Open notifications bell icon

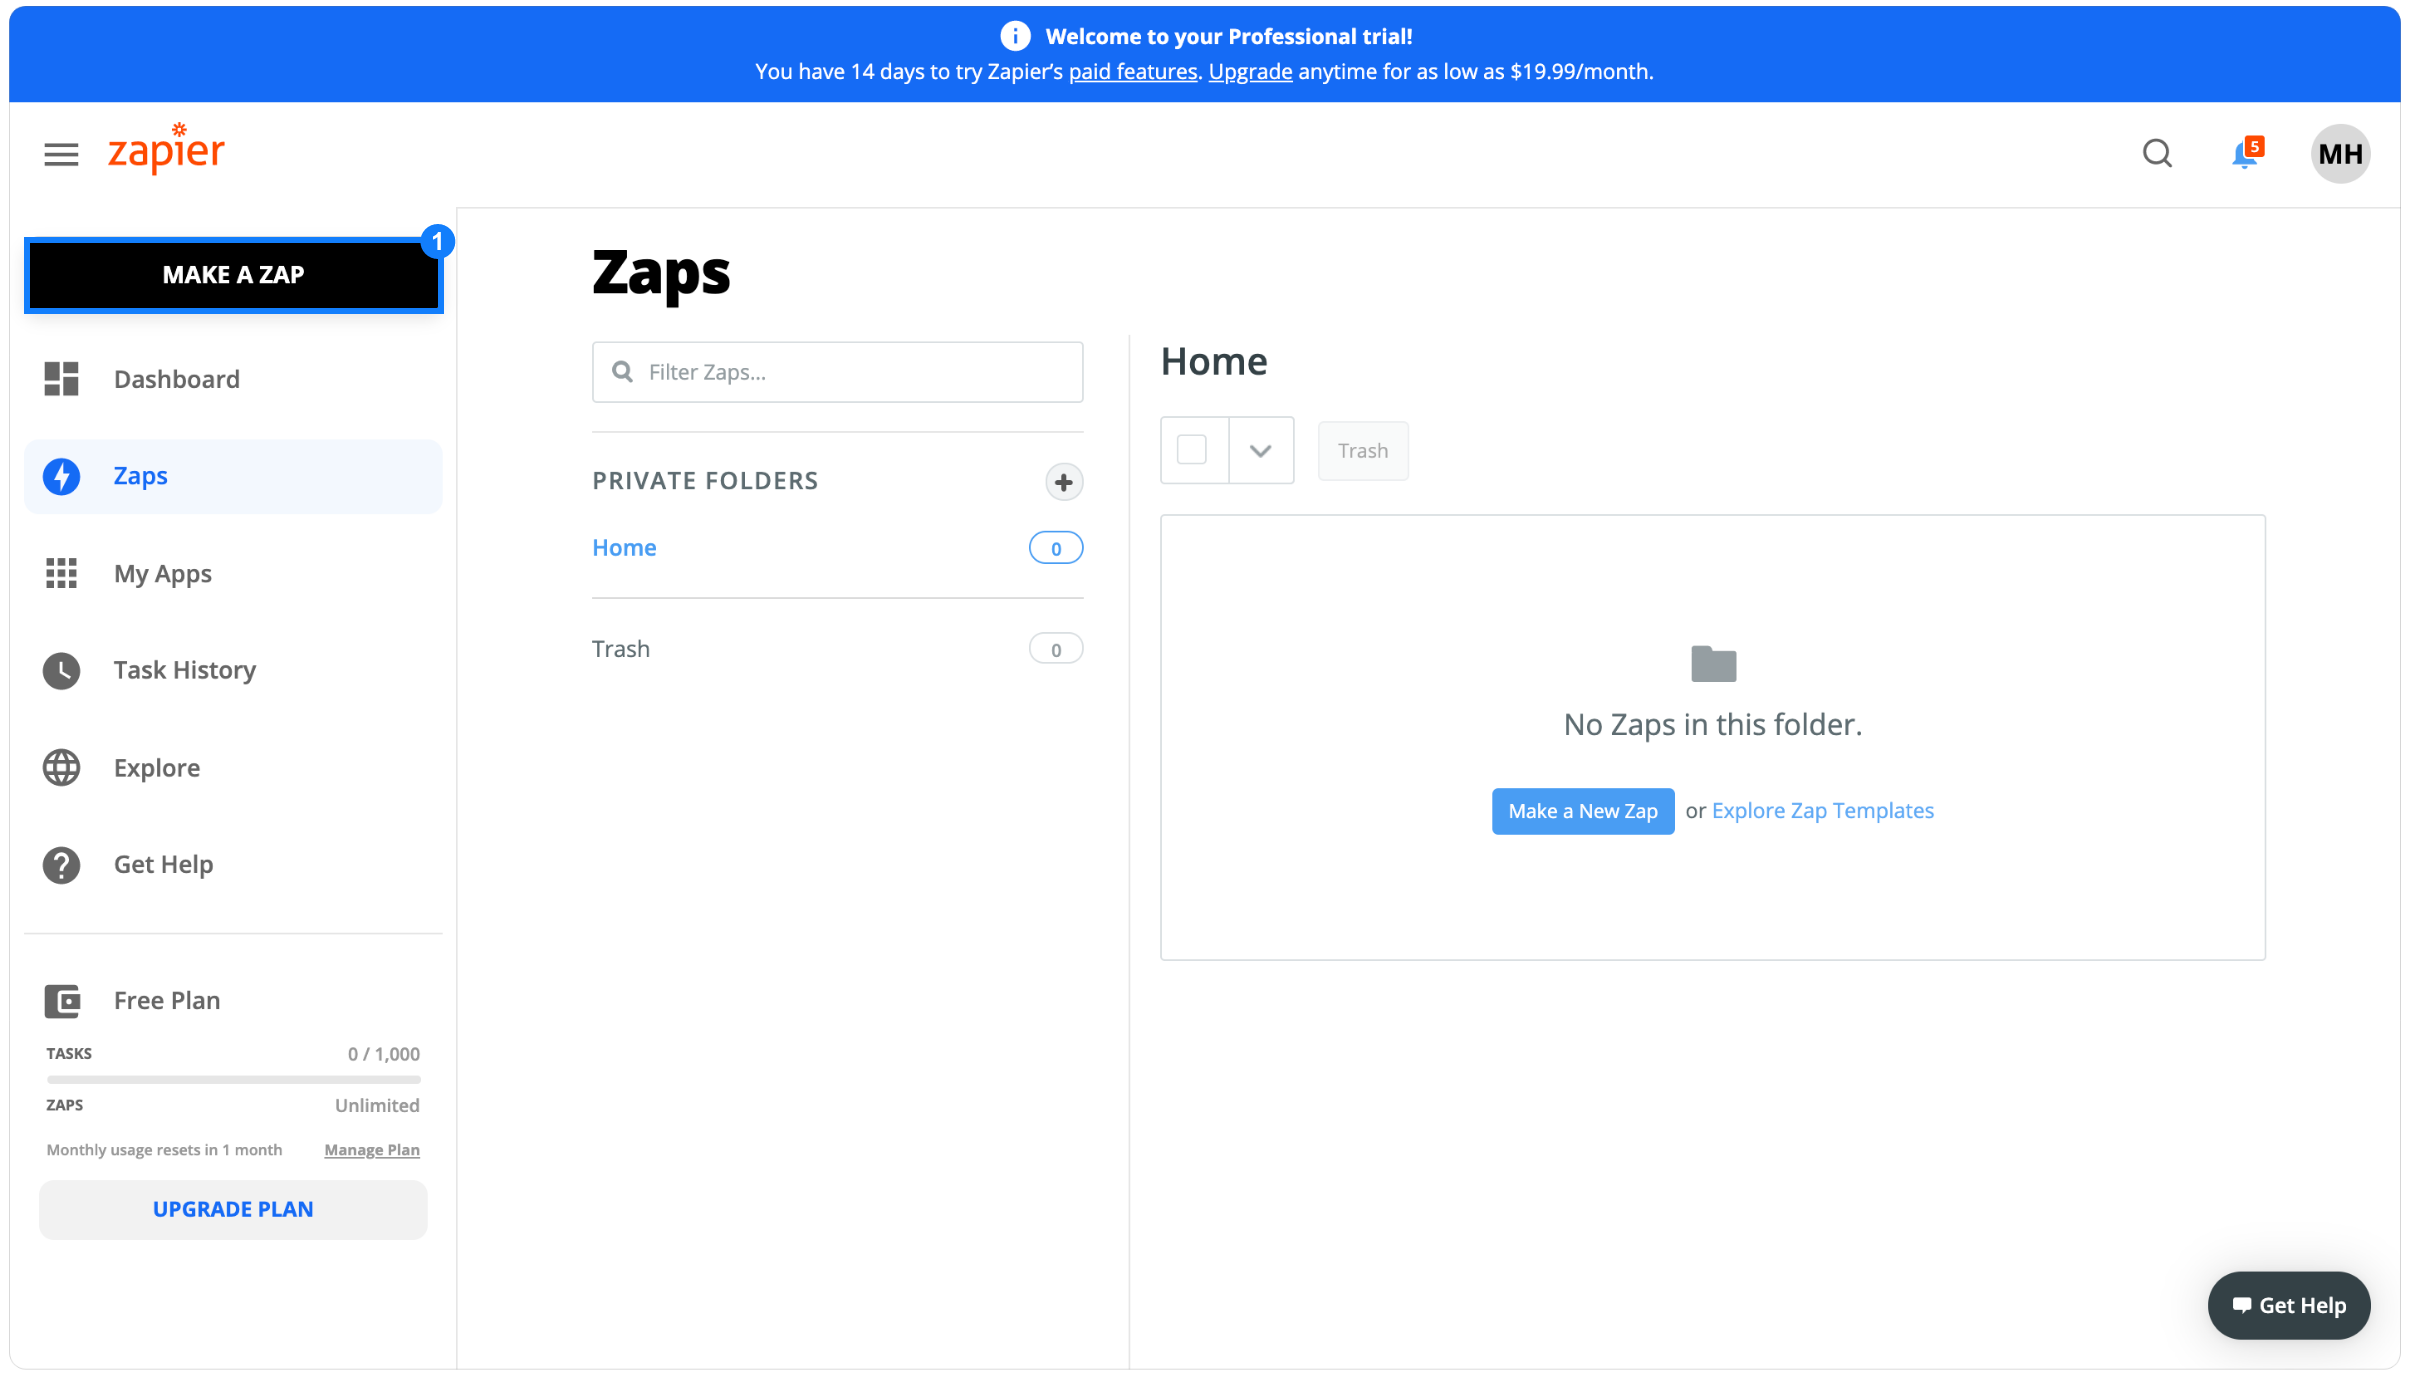2246,153
